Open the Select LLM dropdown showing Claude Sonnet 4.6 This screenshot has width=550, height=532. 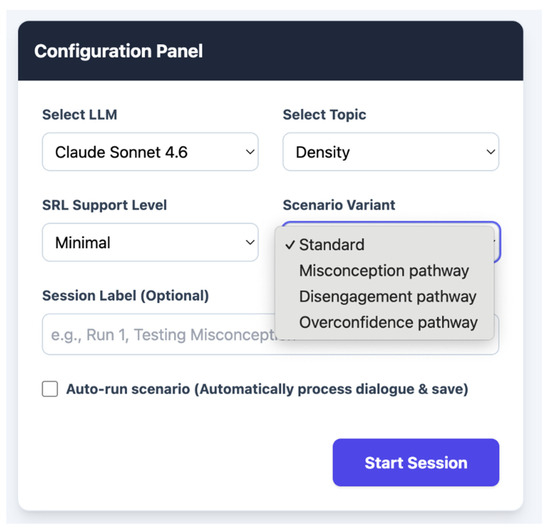point(150,152)
